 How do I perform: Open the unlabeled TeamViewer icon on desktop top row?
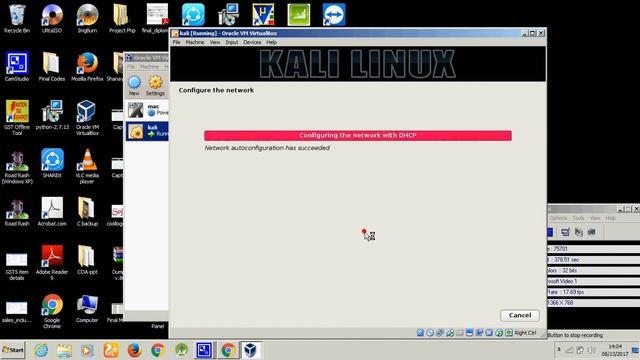334,15
